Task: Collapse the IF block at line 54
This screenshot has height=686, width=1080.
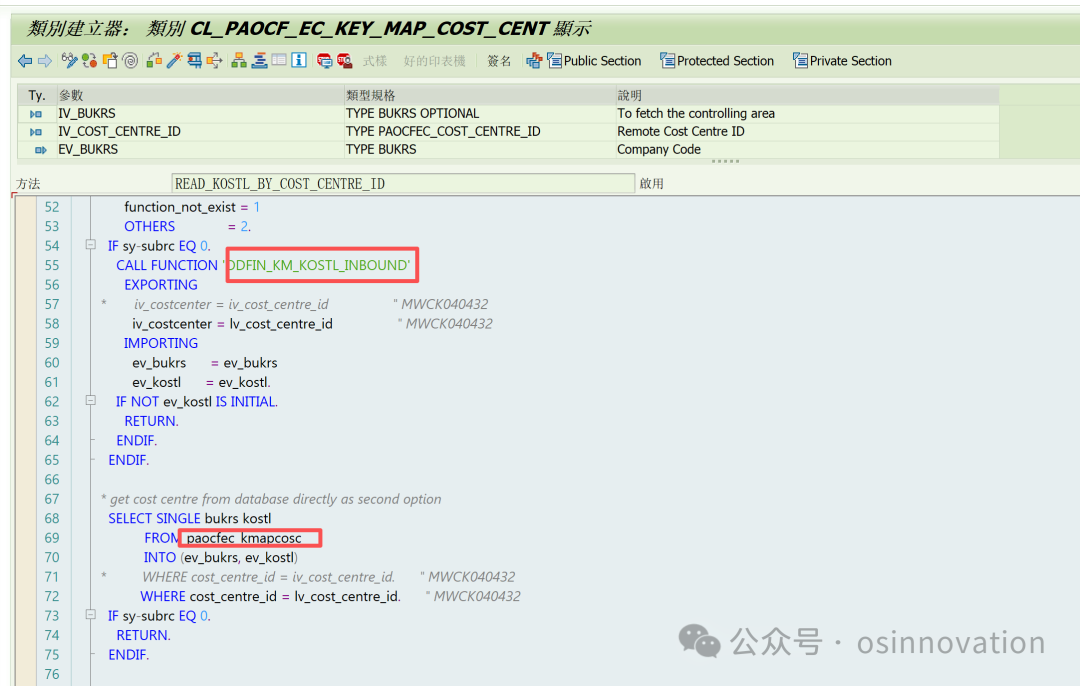Action: tap(90, 245)
